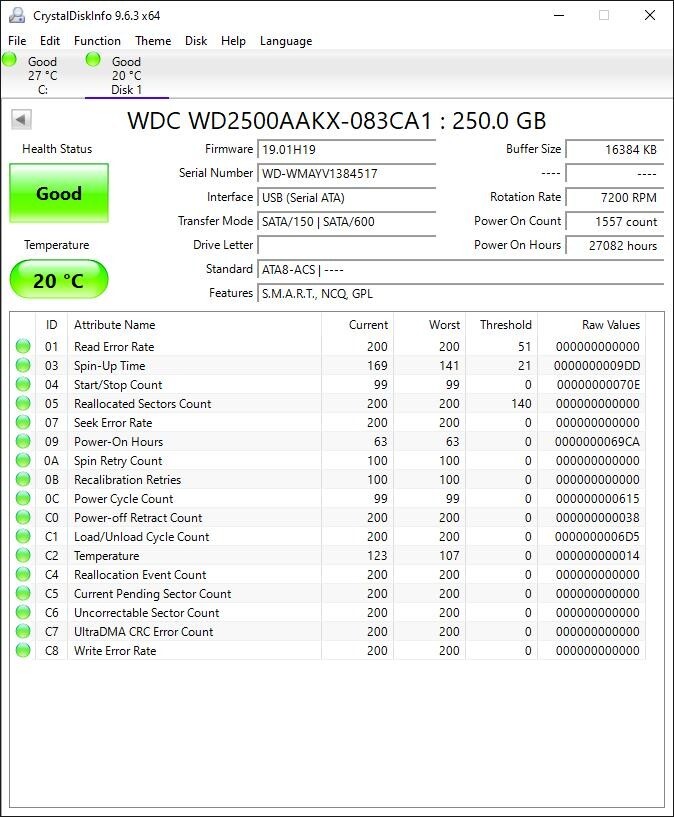The width and height of the screenshot is (674, 817).
Task: Select the Disk 1 tab
Action: [x=127, y=75]
